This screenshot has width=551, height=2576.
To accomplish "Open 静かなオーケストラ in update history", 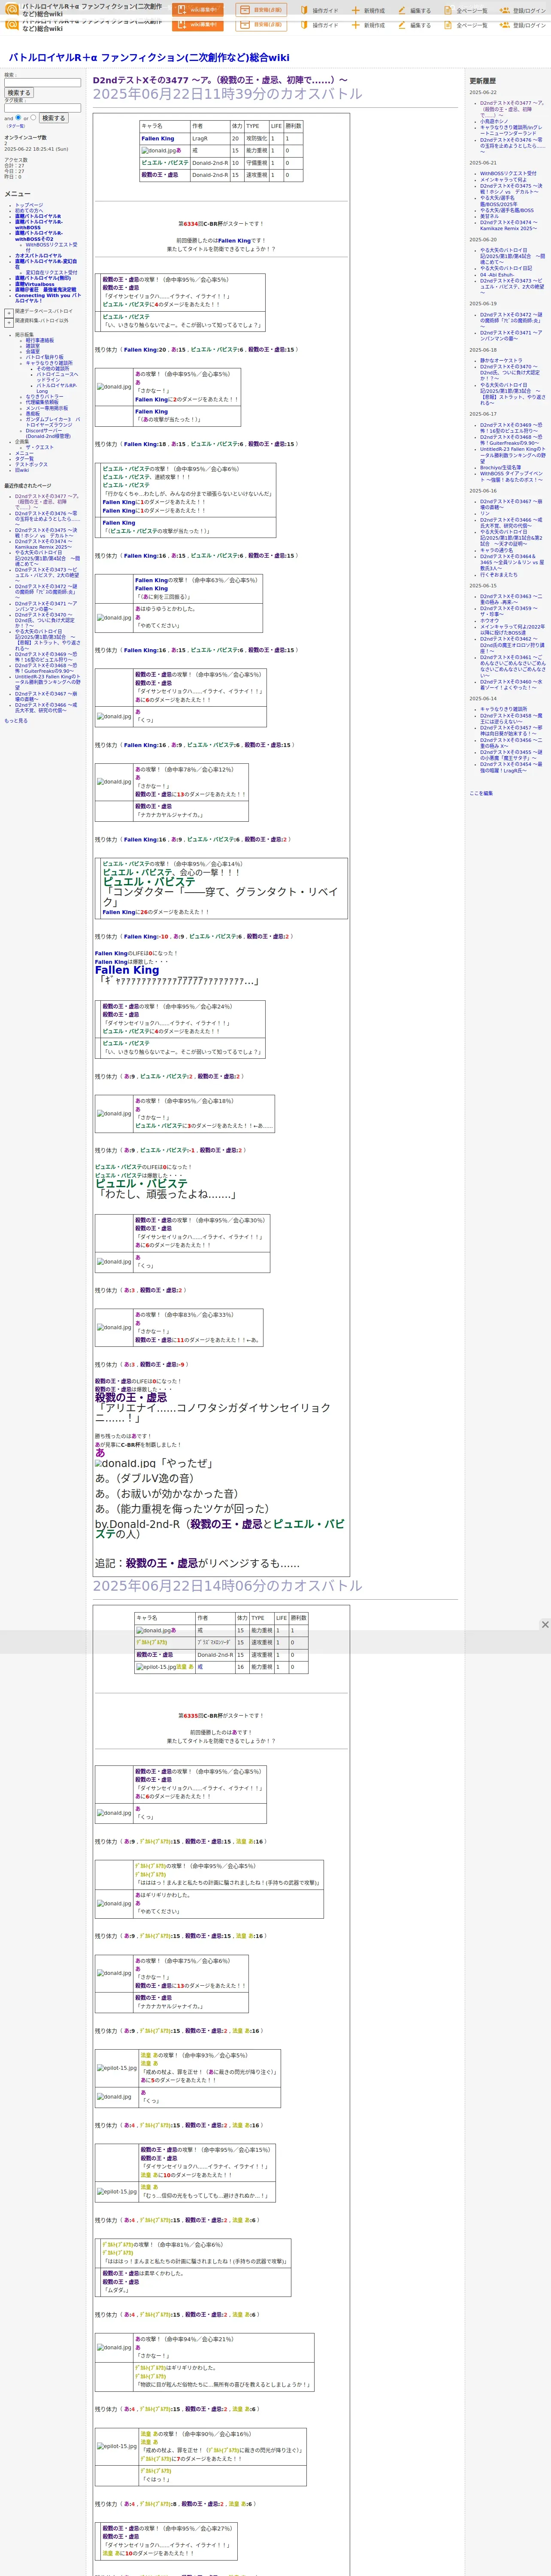I will click(501, 361).
